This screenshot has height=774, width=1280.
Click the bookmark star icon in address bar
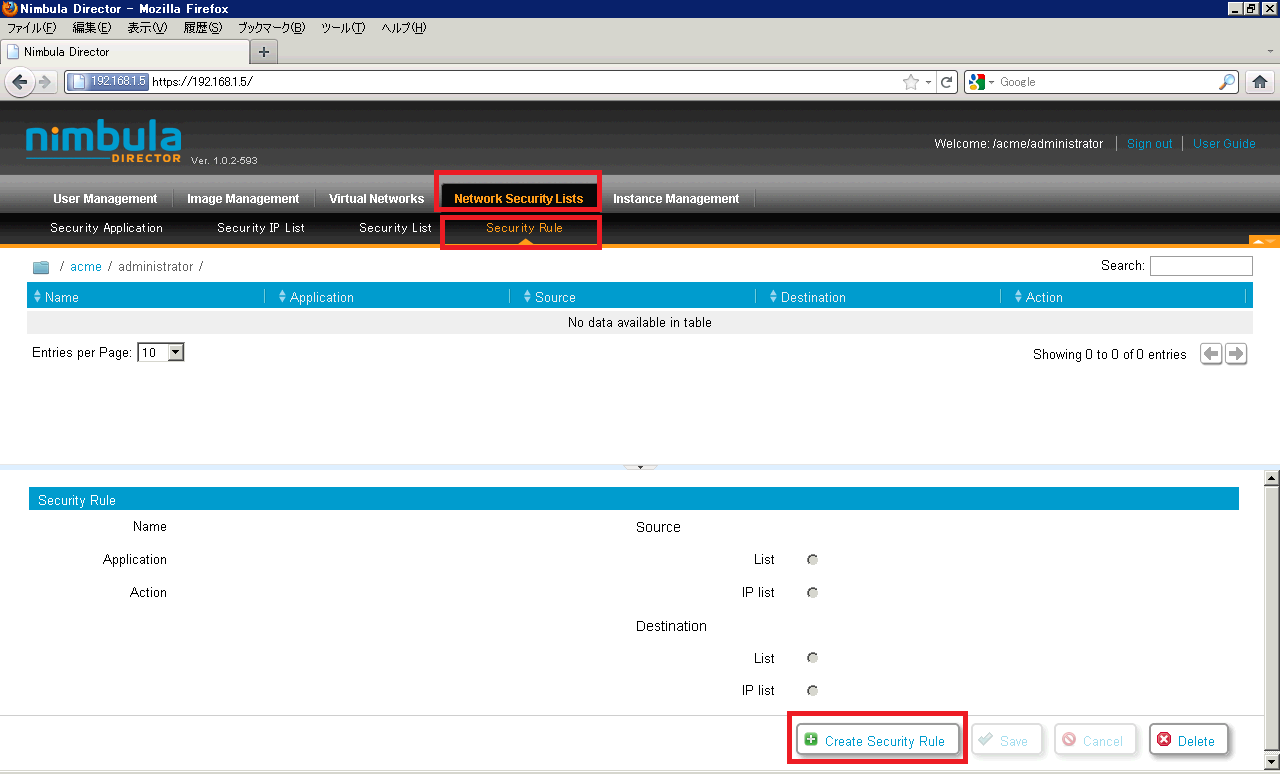click(910, 82)
